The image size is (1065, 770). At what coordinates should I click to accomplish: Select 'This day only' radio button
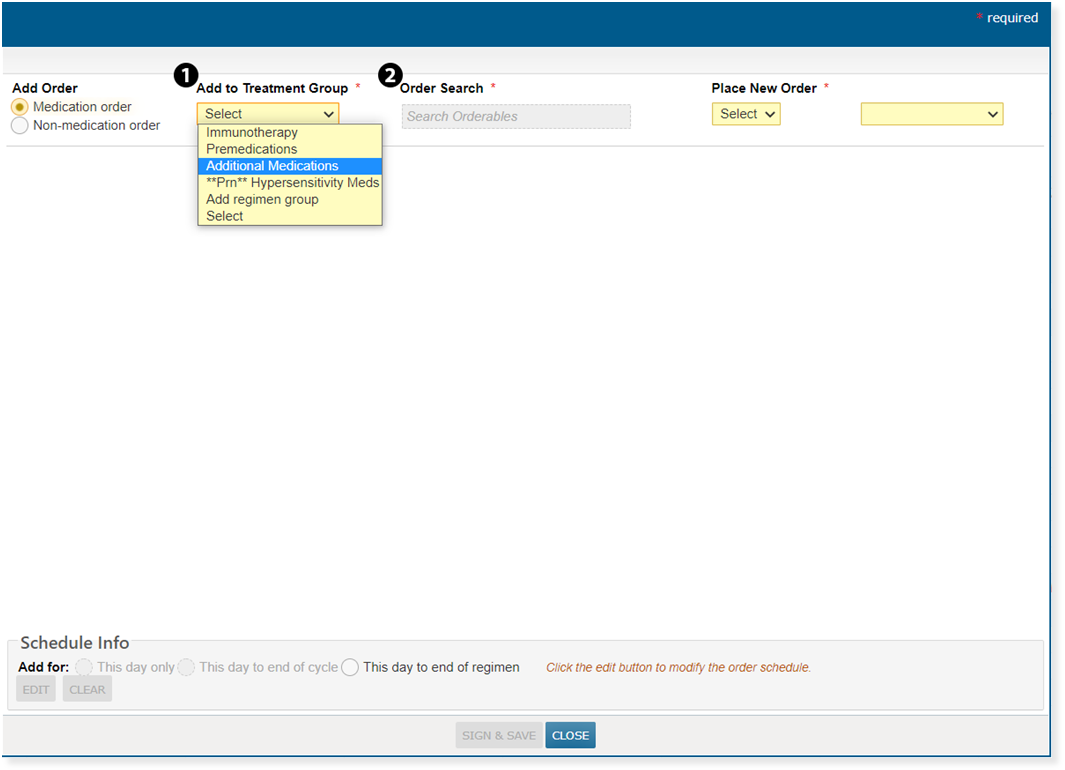click(85, 667)
